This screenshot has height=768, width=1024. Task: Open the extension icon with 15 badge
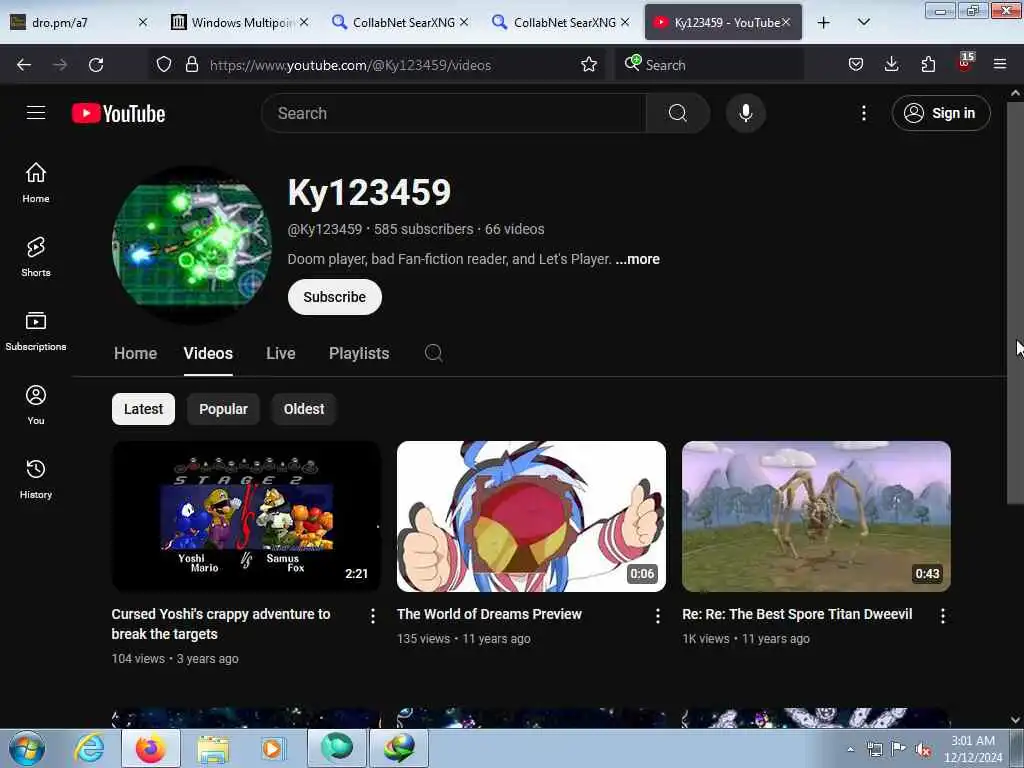(965, 63)
